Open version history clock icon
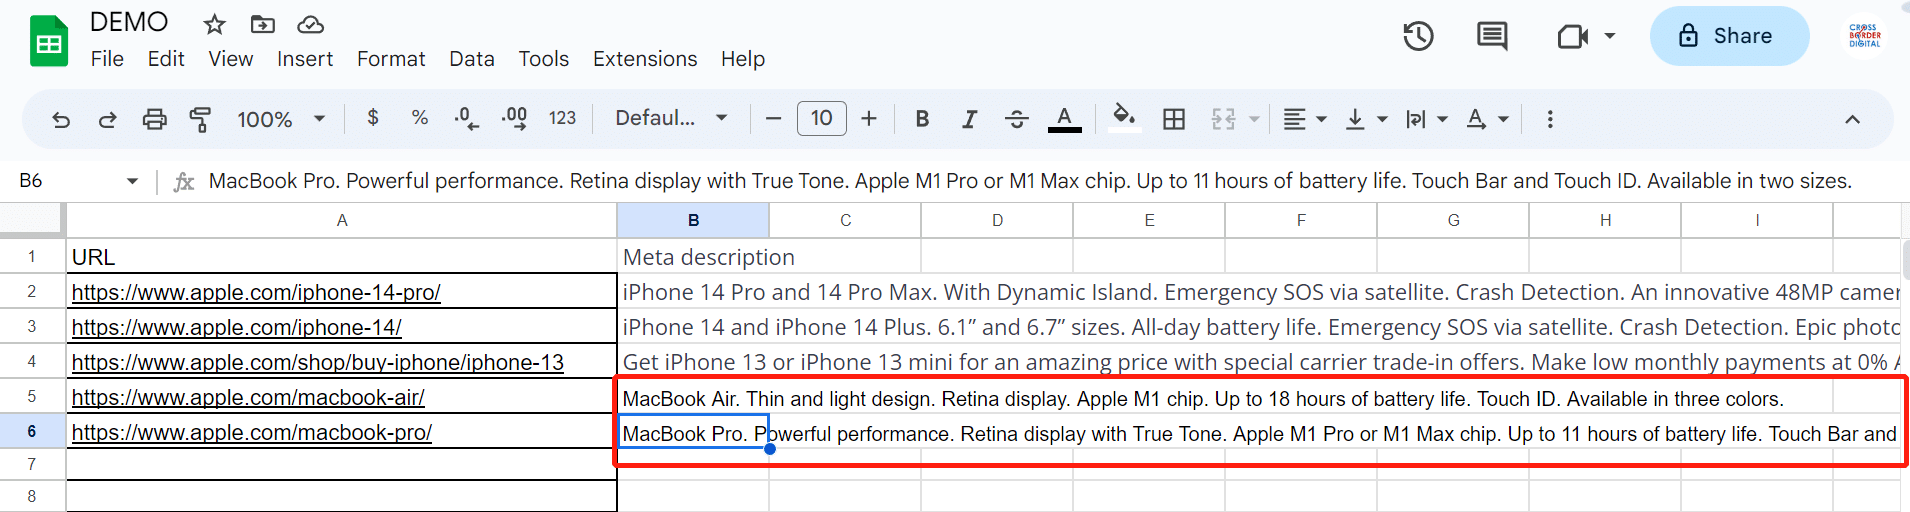The height and width of the screenshot is (512, 1910). click(x=1418, y=37)
